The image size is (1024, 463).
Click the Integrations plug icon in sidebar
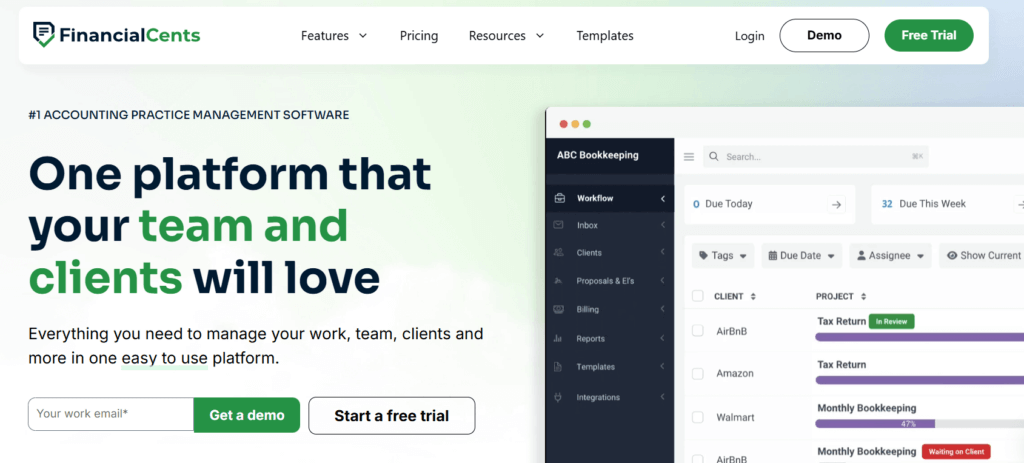(559, 397)
